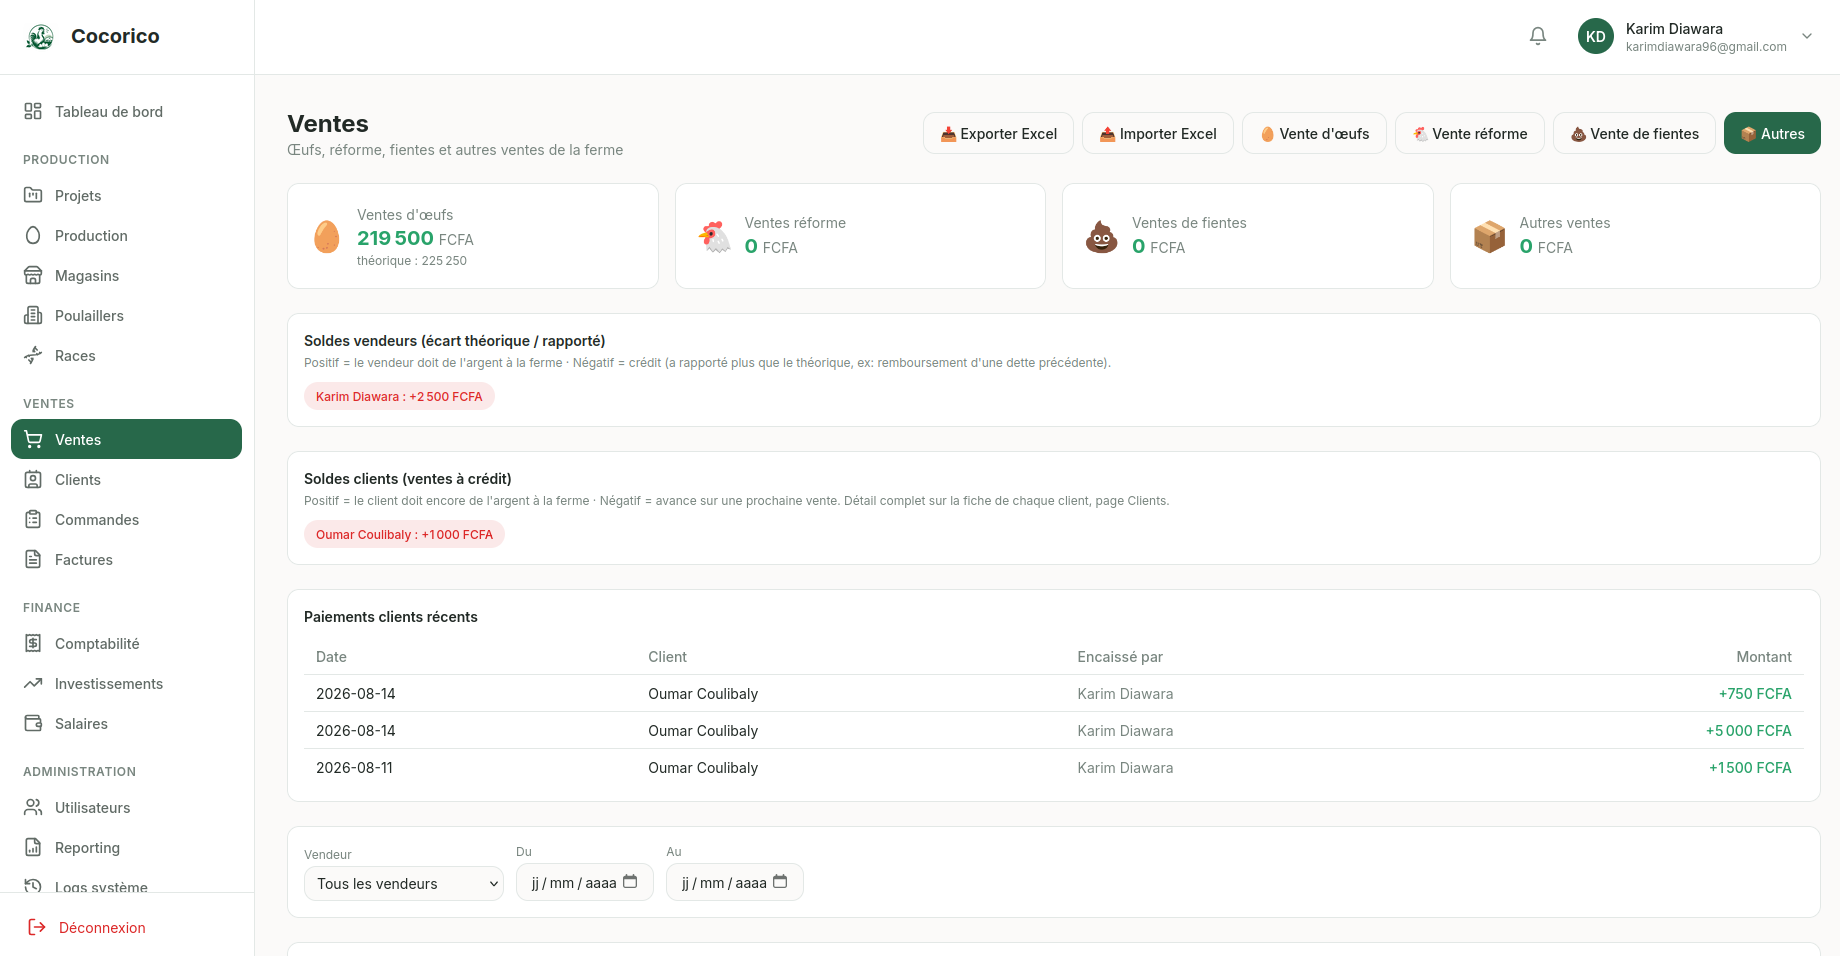Click the '+750 FCFA' payment amount
The image size is (1840, 956).
pyautogui.click(x=1755, y=693)
